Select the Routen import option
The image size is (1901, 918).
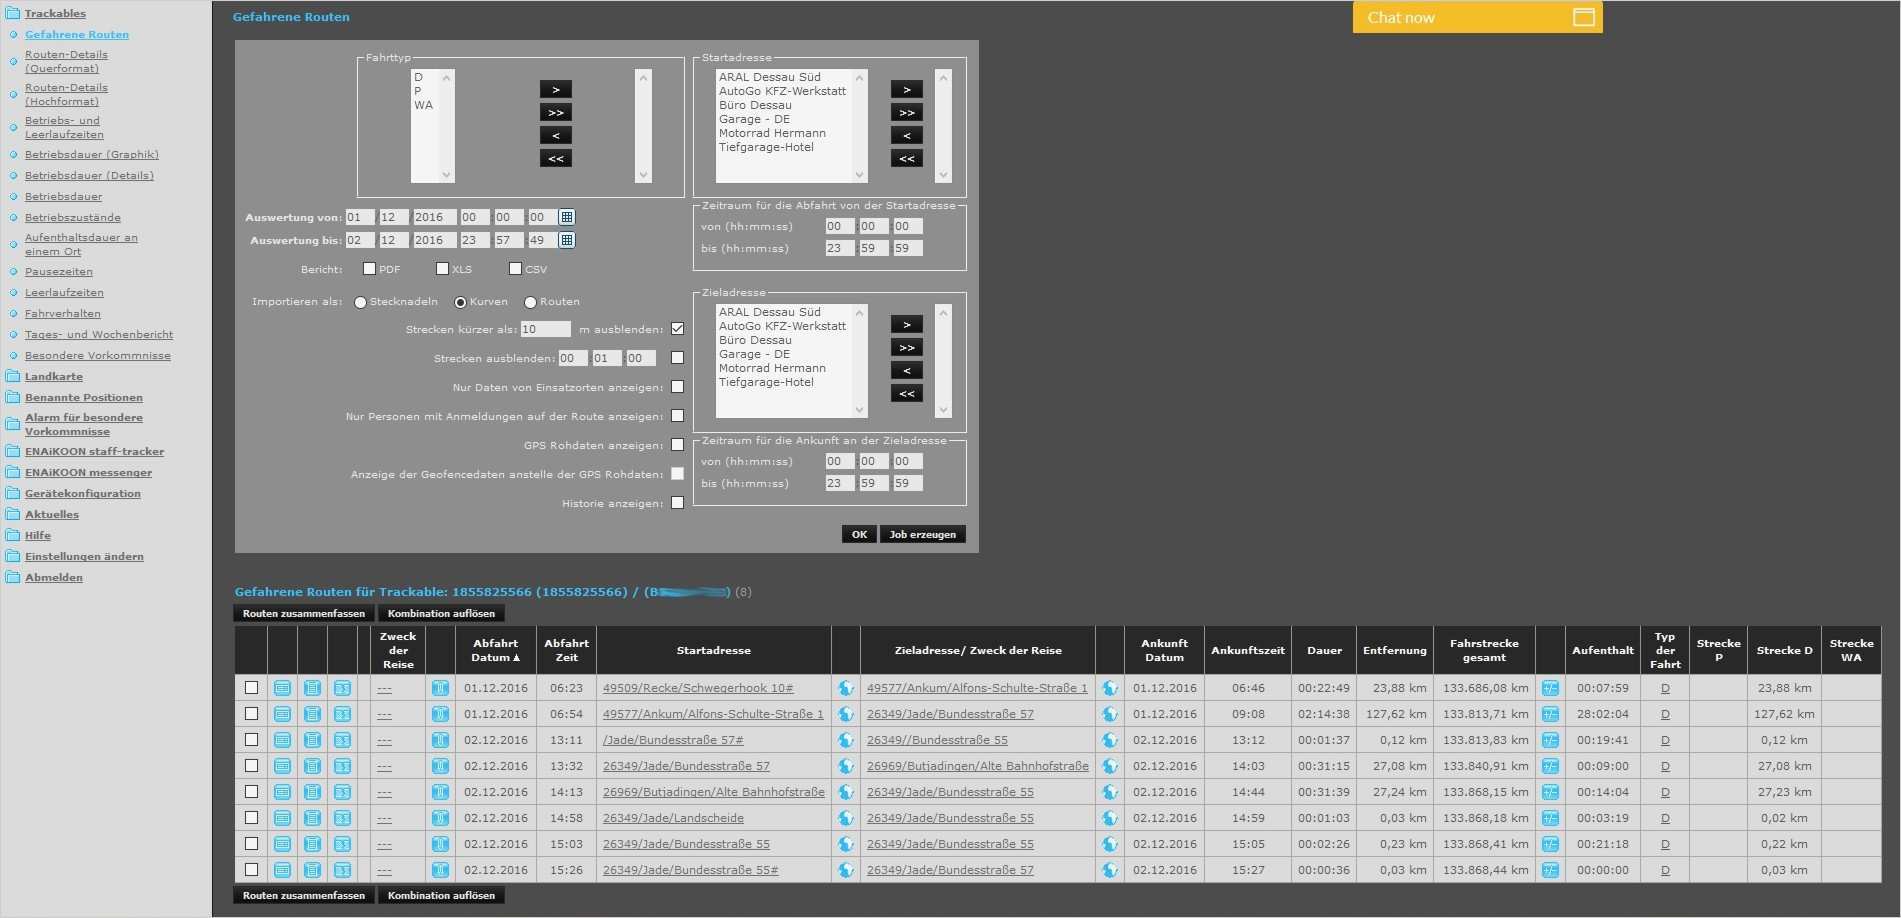pyautogui.click(x=530, y=302)
